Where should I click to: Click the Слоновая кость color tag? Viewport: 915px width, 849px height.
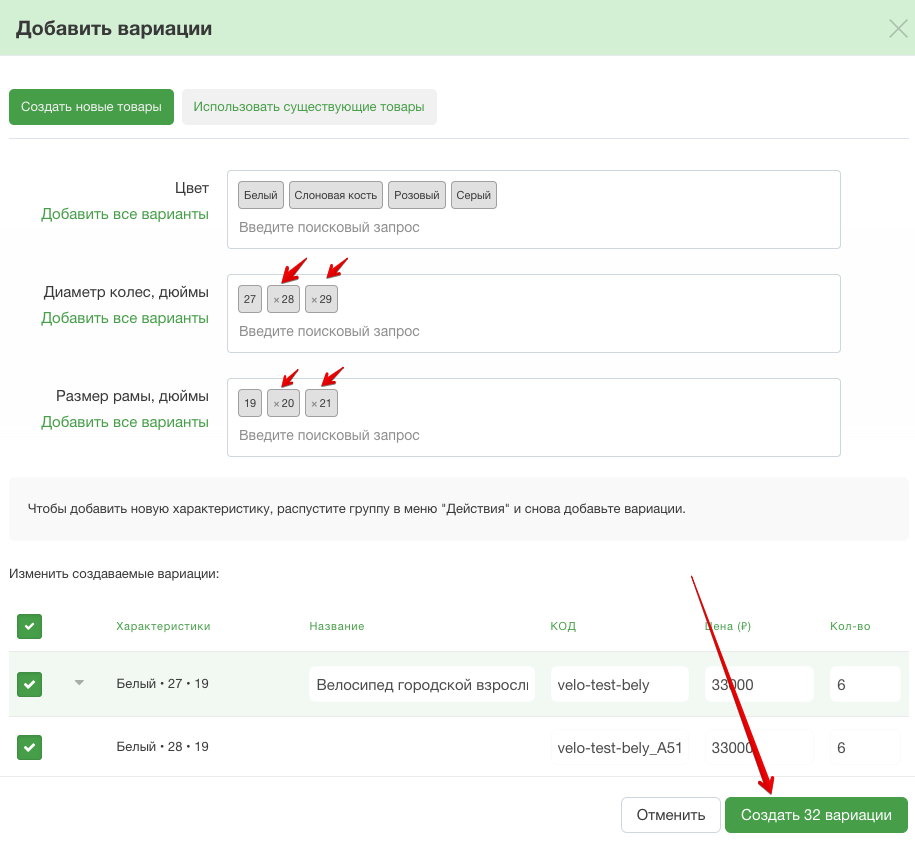(336, 195)
